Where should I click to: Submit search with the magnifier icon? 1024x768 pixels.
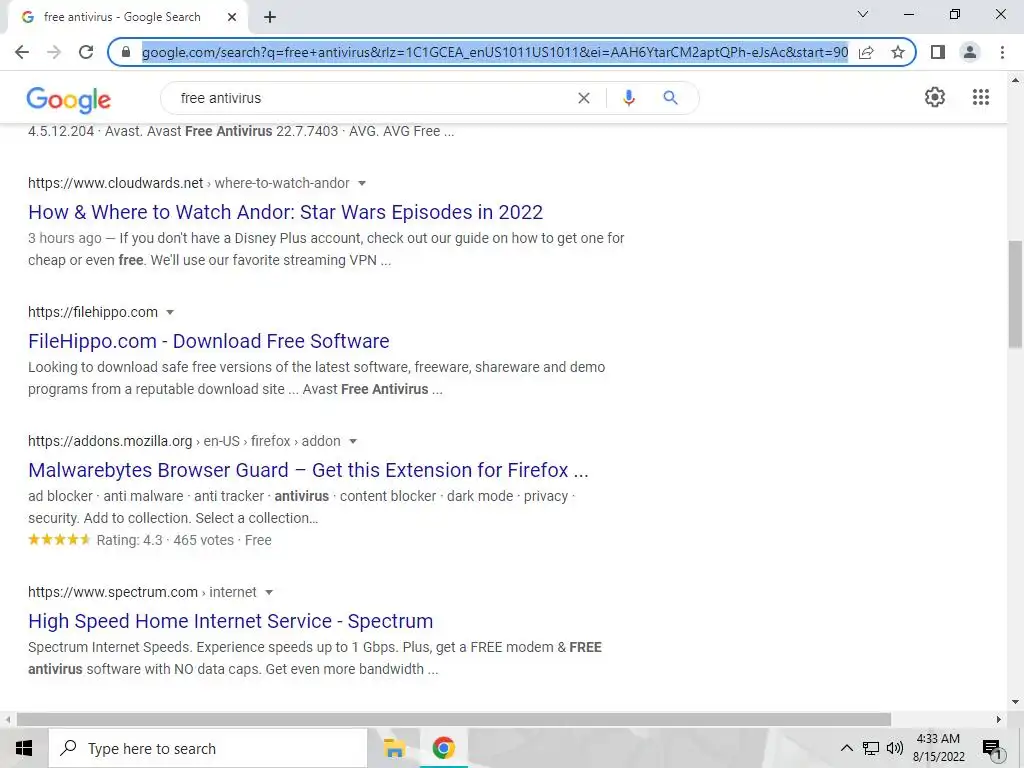pyautogui.click(x=670, y=98)
